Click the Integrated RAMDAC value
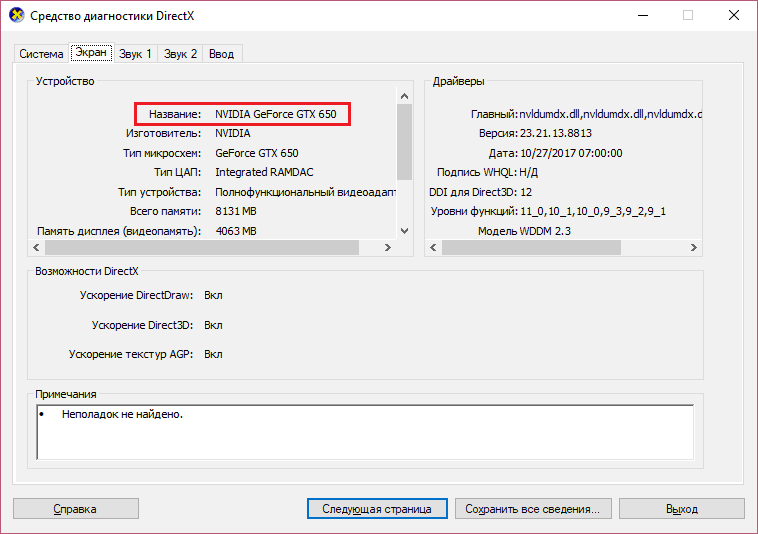Image resolution: width=758 pixels, height=534 pixels. click(x=264, y=173)
